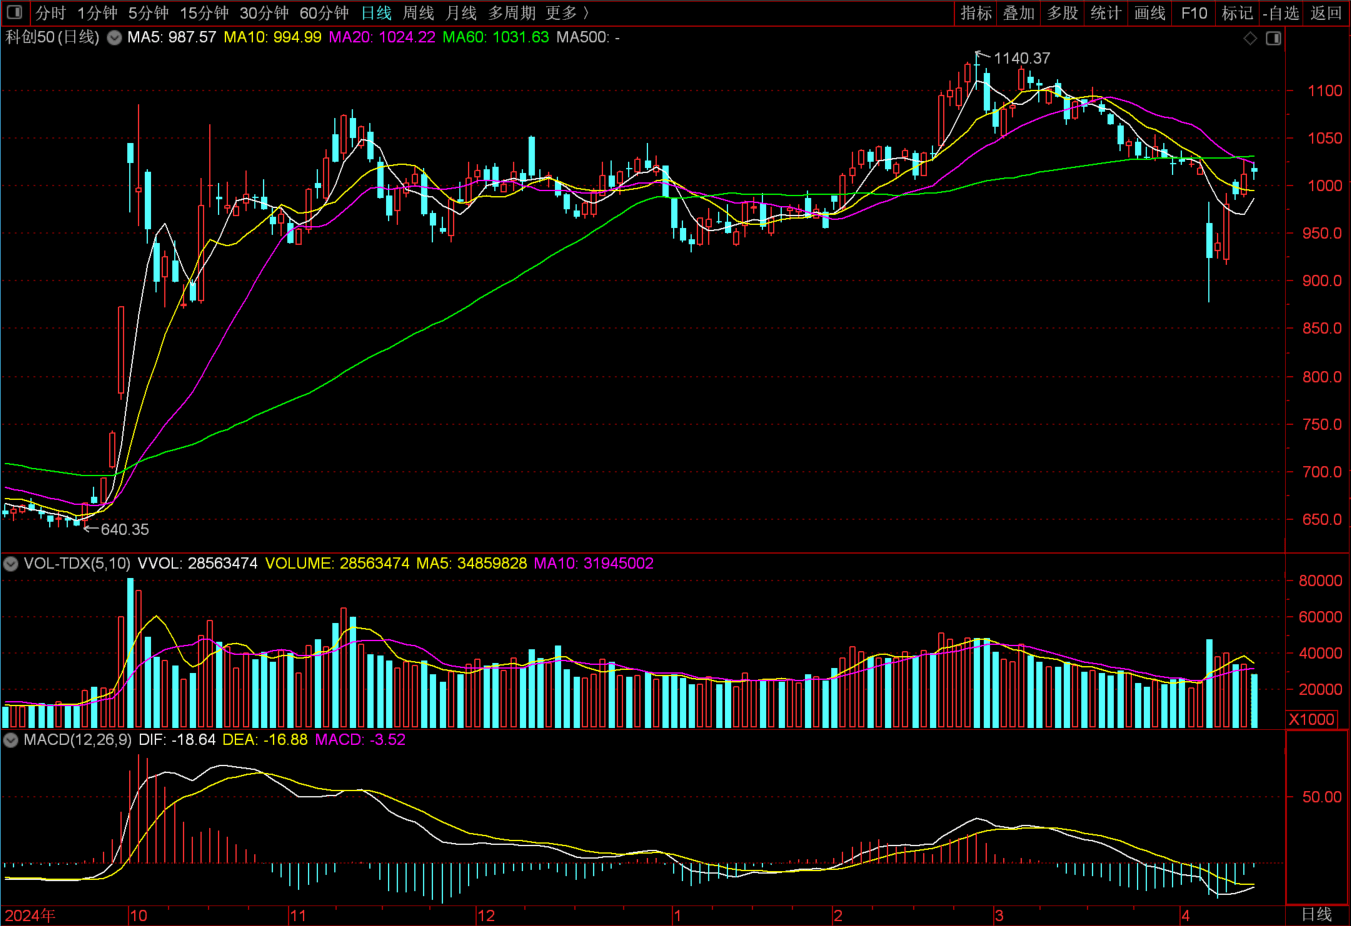Click the month 12 marker on the time axis
1351x926 pixels.
point(486,916)
